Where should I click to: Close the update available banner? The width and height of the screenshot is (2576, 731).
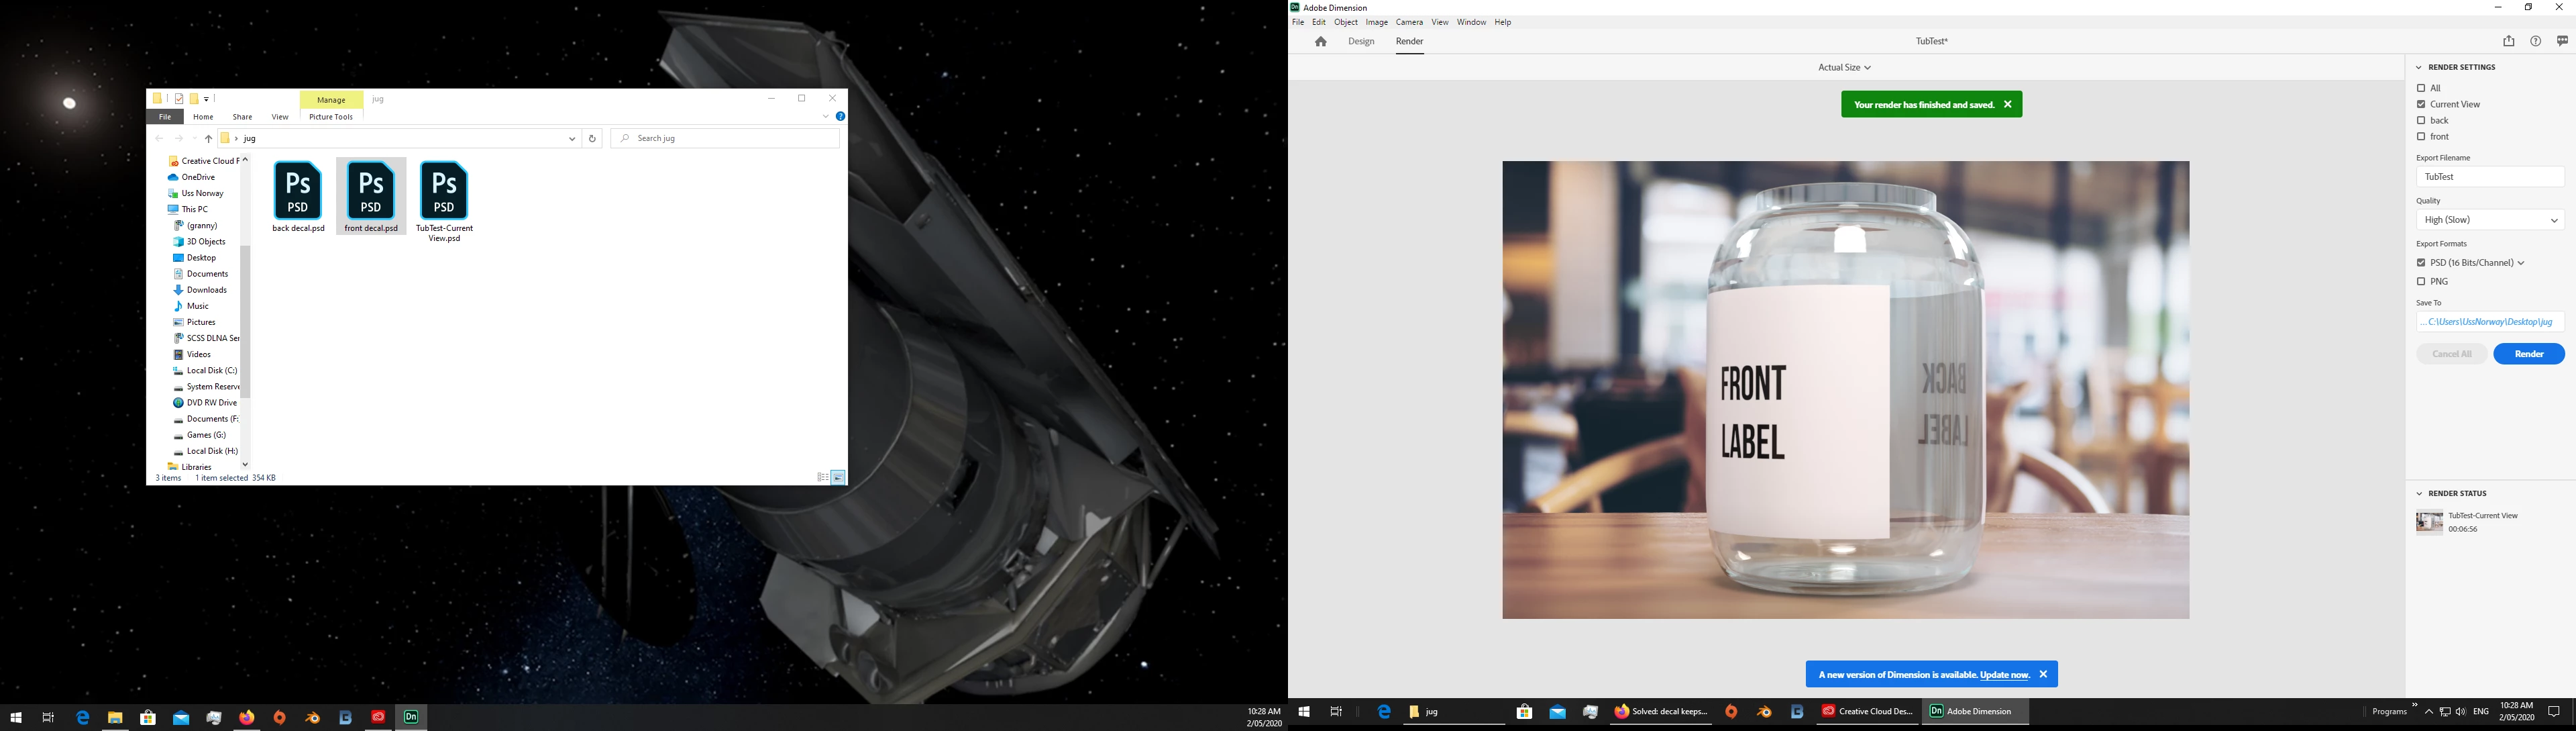pos(2043,675)
